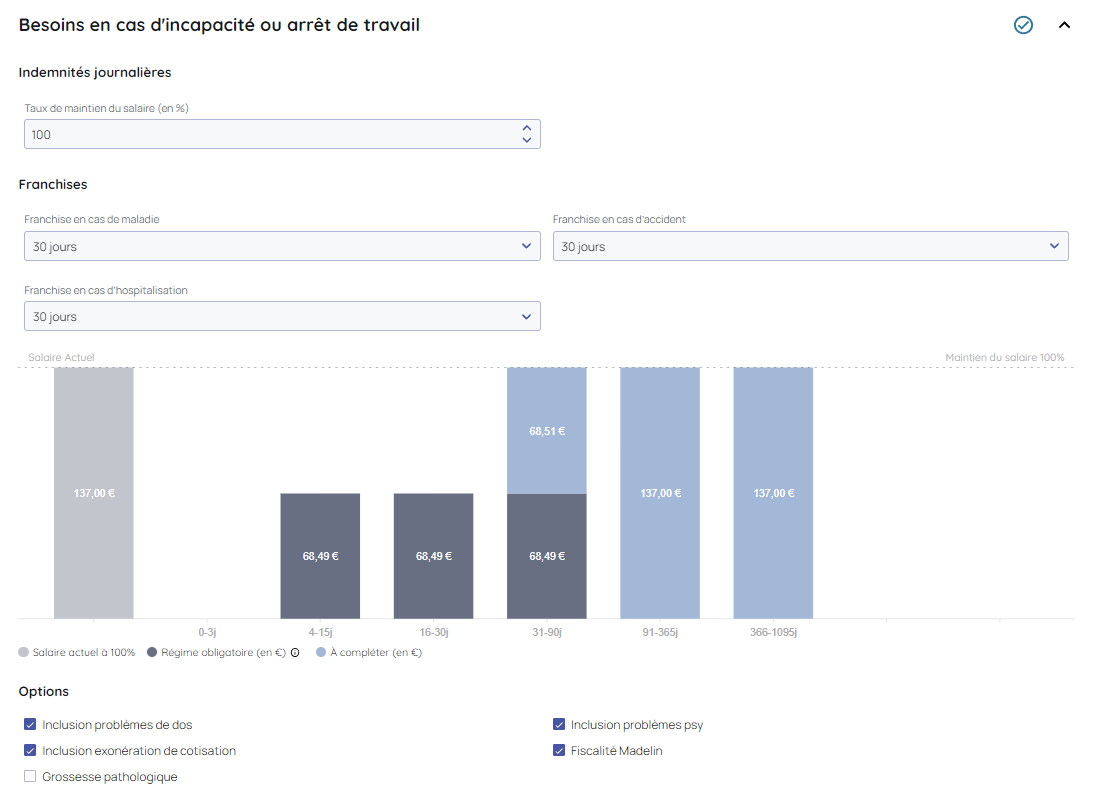Viewport: 1095px width, 801px height.
Task: Toggle the Salaire actuel à 100% legend marker
Action: pos(24,653)
